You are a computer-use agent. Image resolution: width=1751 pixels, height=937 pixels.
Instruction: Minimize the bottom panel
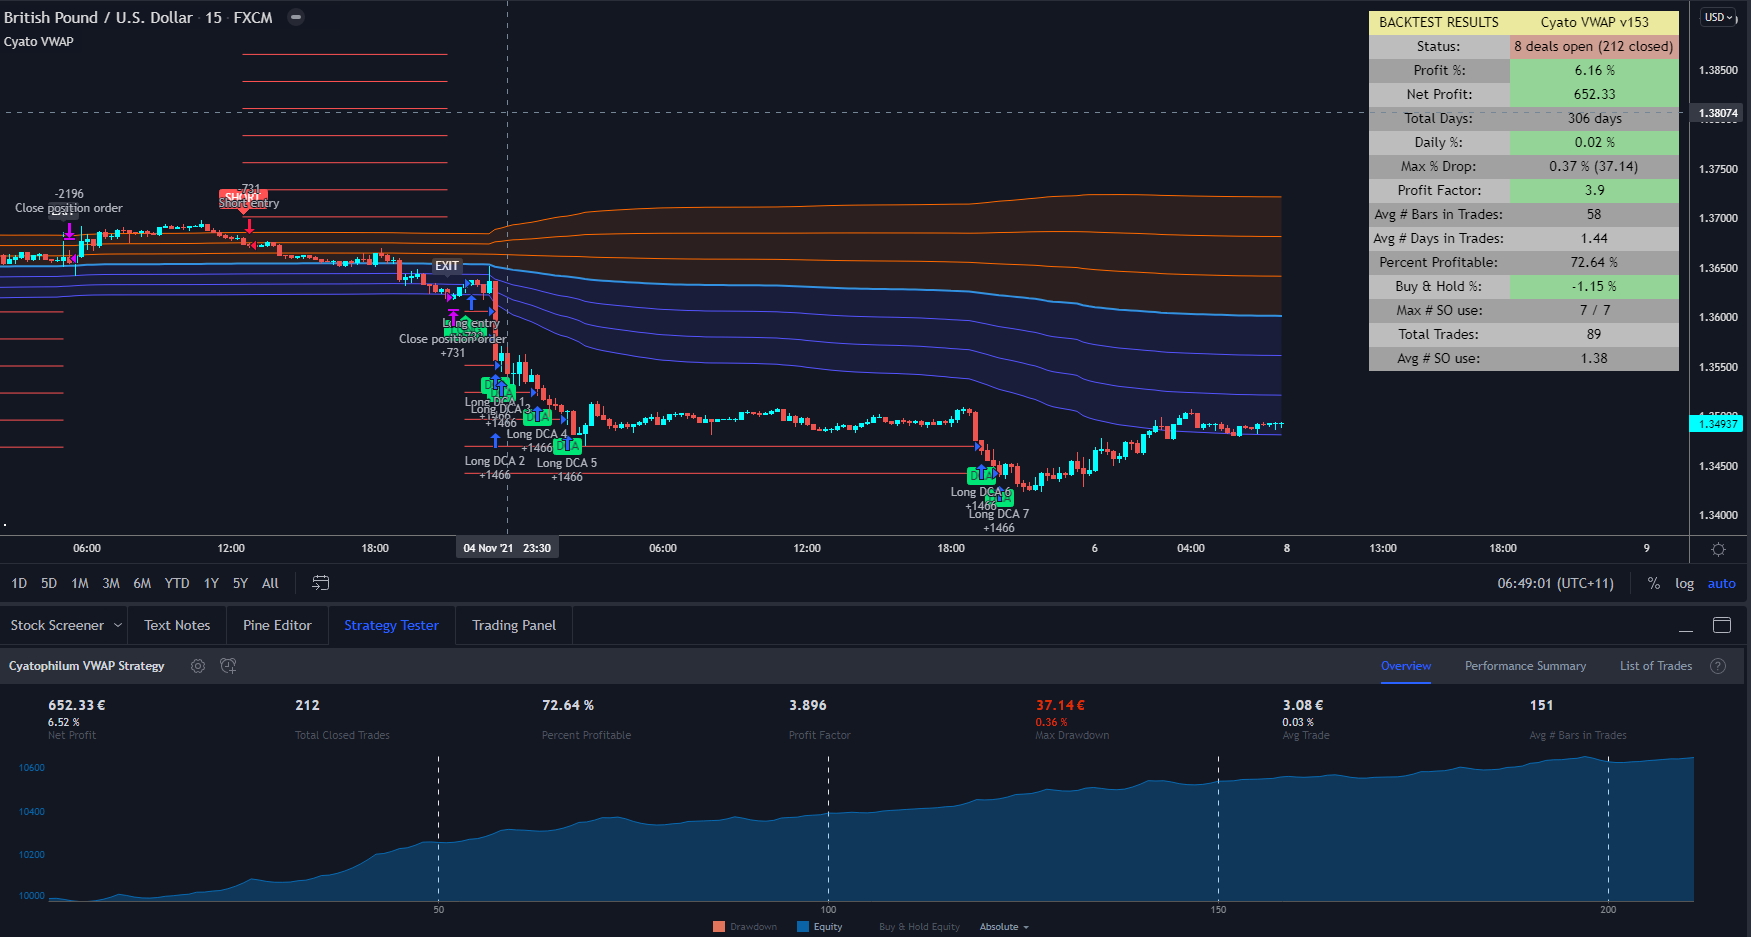click(x=1686, y=626)
